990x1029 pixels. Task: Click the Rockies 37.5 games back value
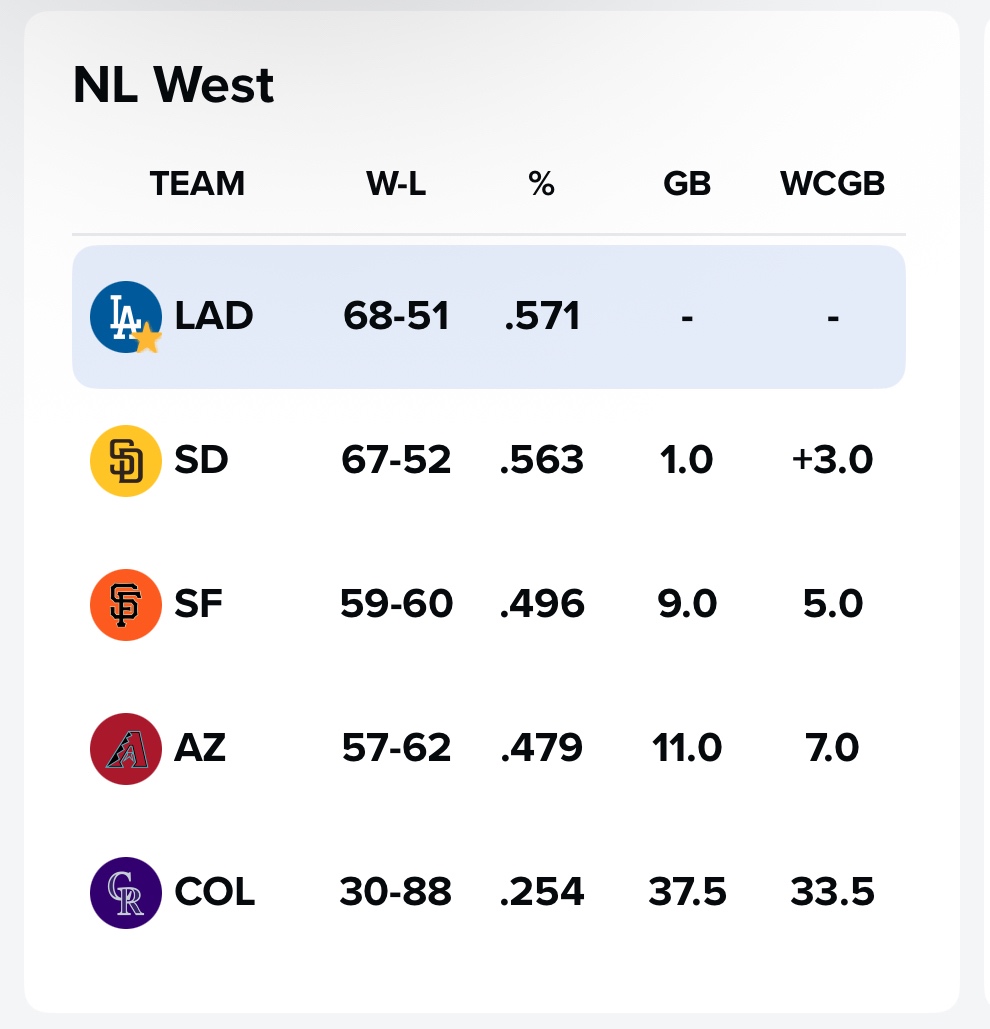pyautogui.click(x=687, y=892)
